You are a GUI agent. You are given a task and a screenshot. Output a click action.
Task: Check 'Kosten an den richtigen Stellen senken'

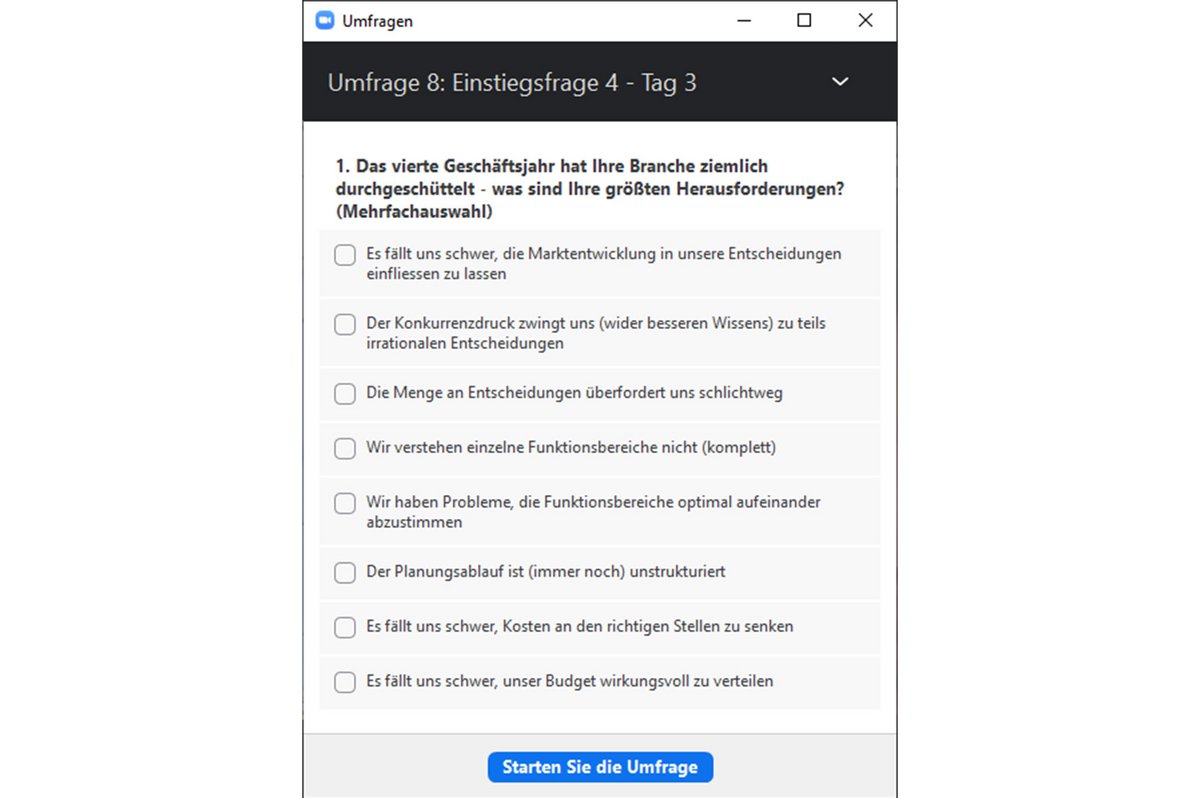345,628
